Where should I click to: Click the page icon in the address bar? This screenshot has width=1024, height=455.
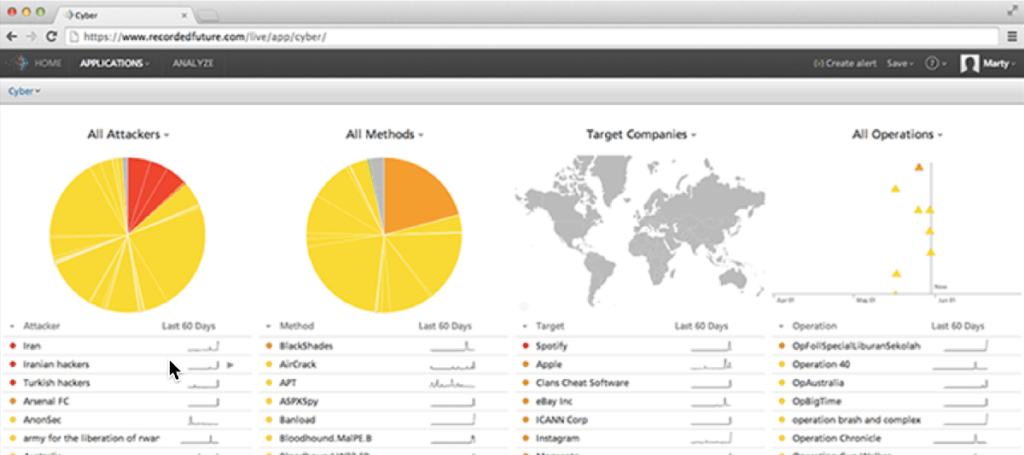pyautogui.click(x=72, y=37)
